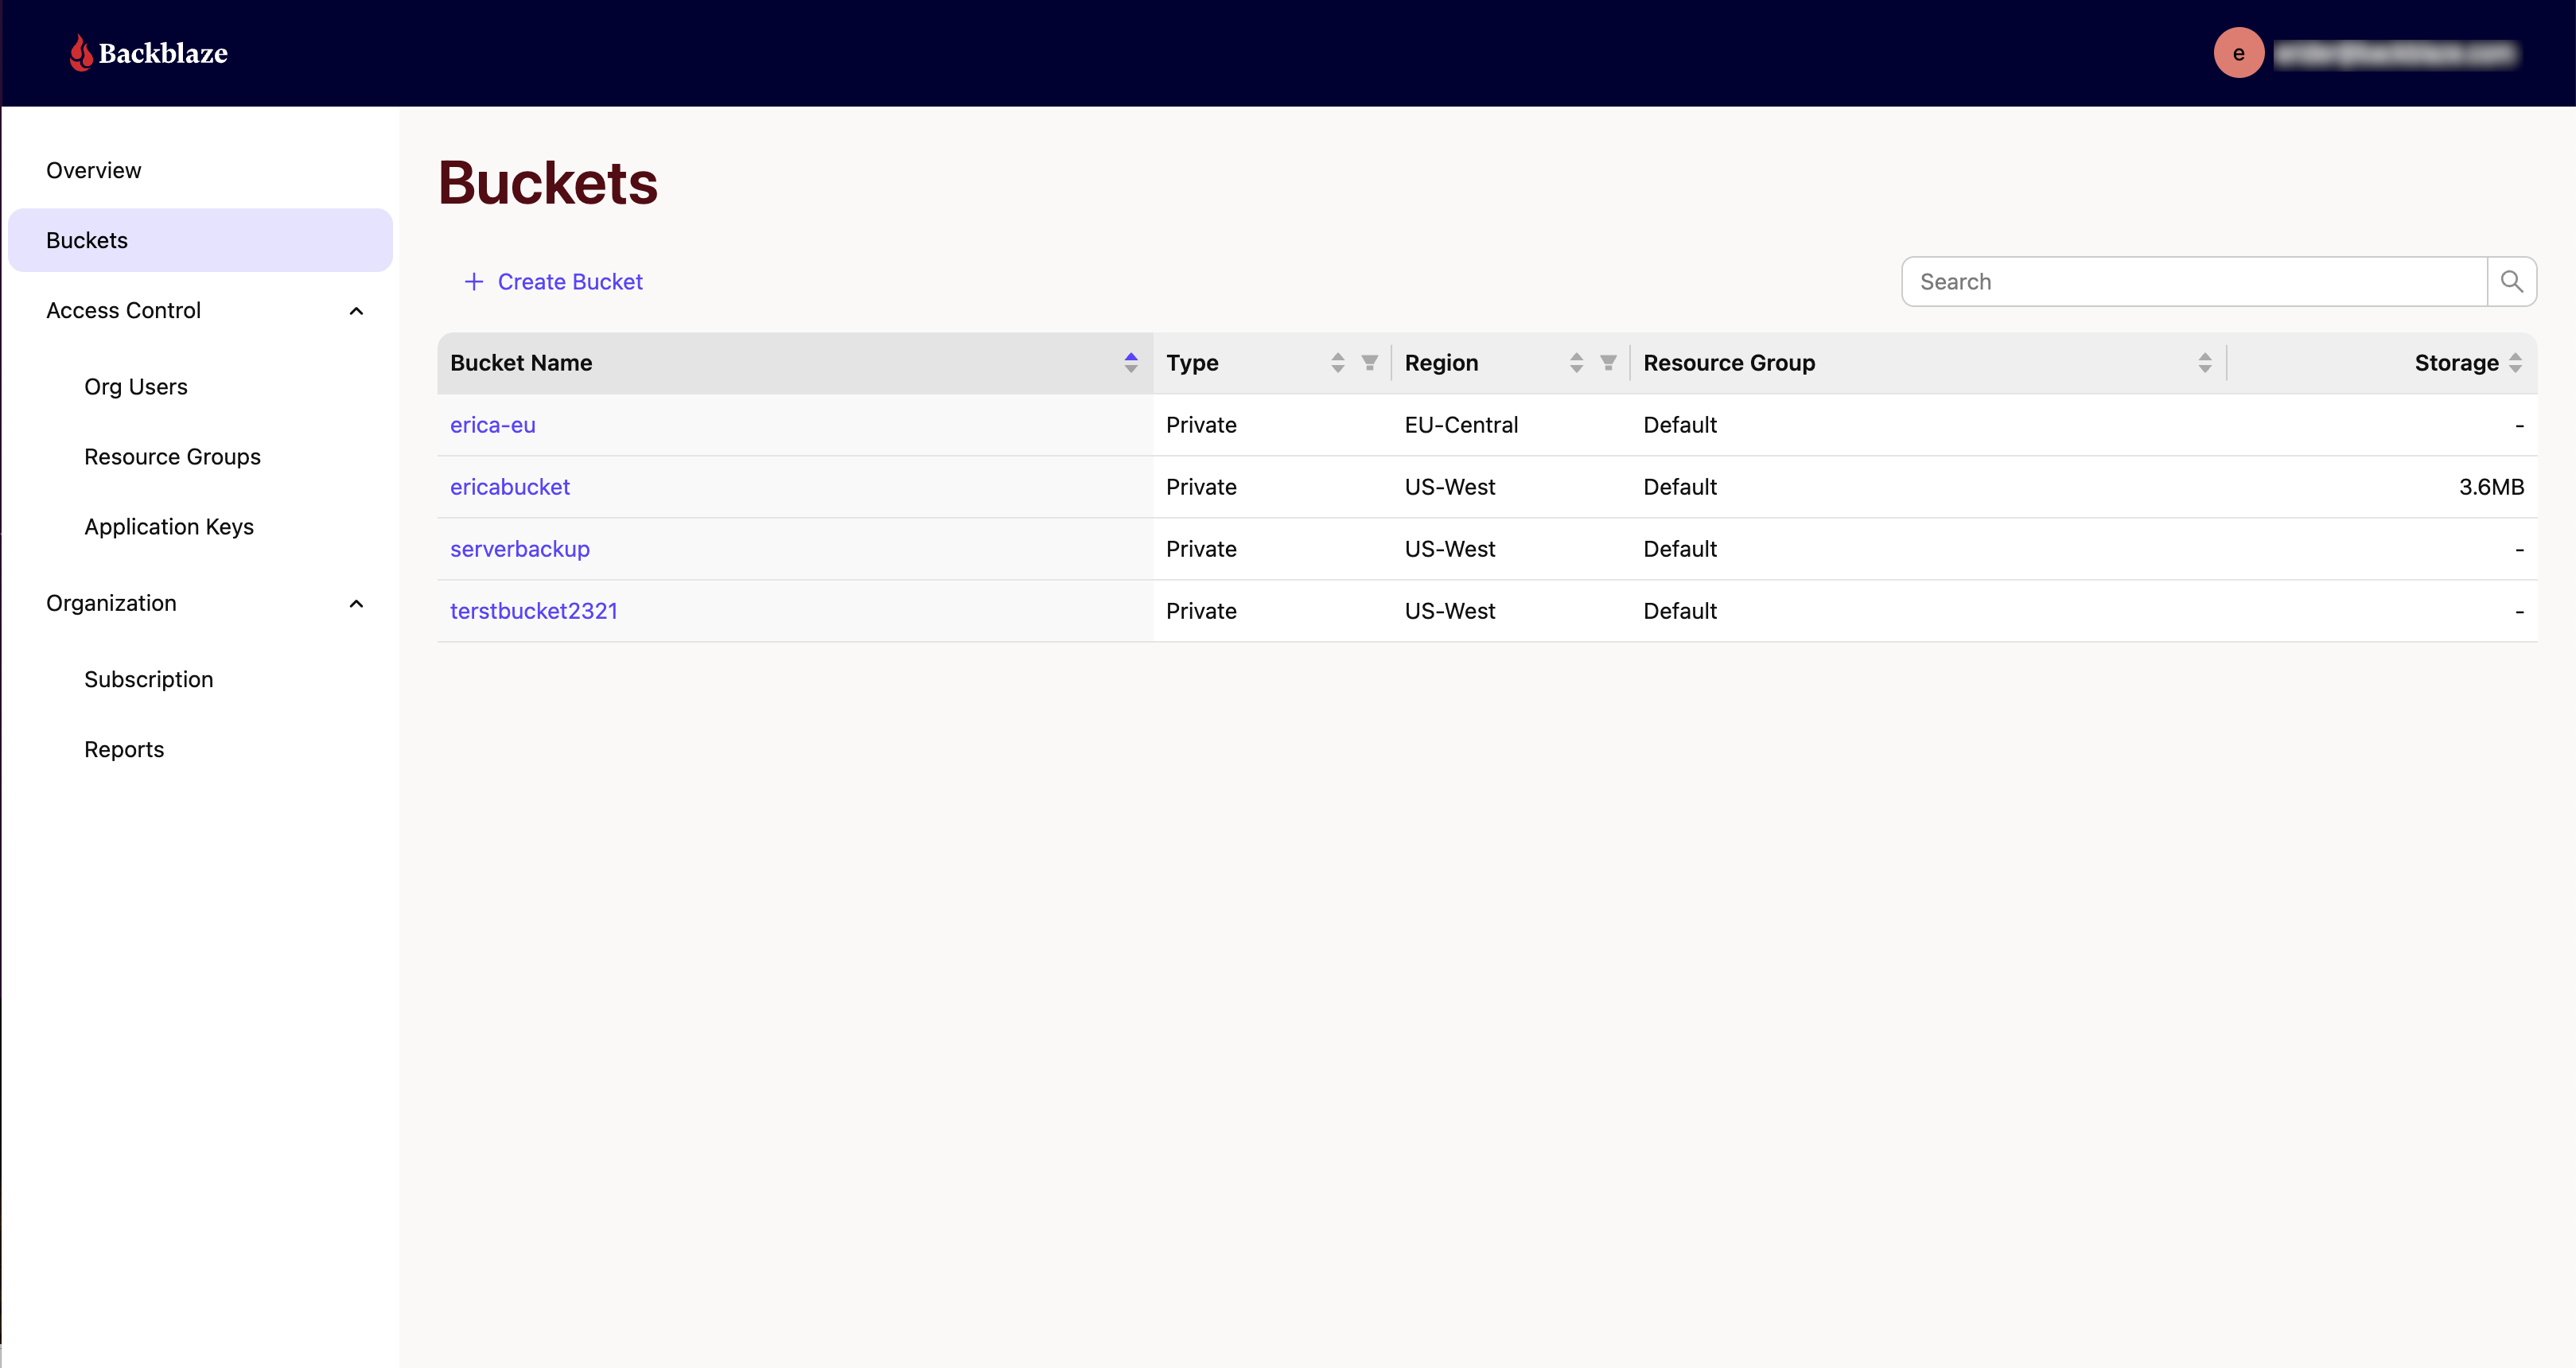Viewport: 2576px width, 1368px height.
Task: Focus the Search input field
Action: [2192, 282]
